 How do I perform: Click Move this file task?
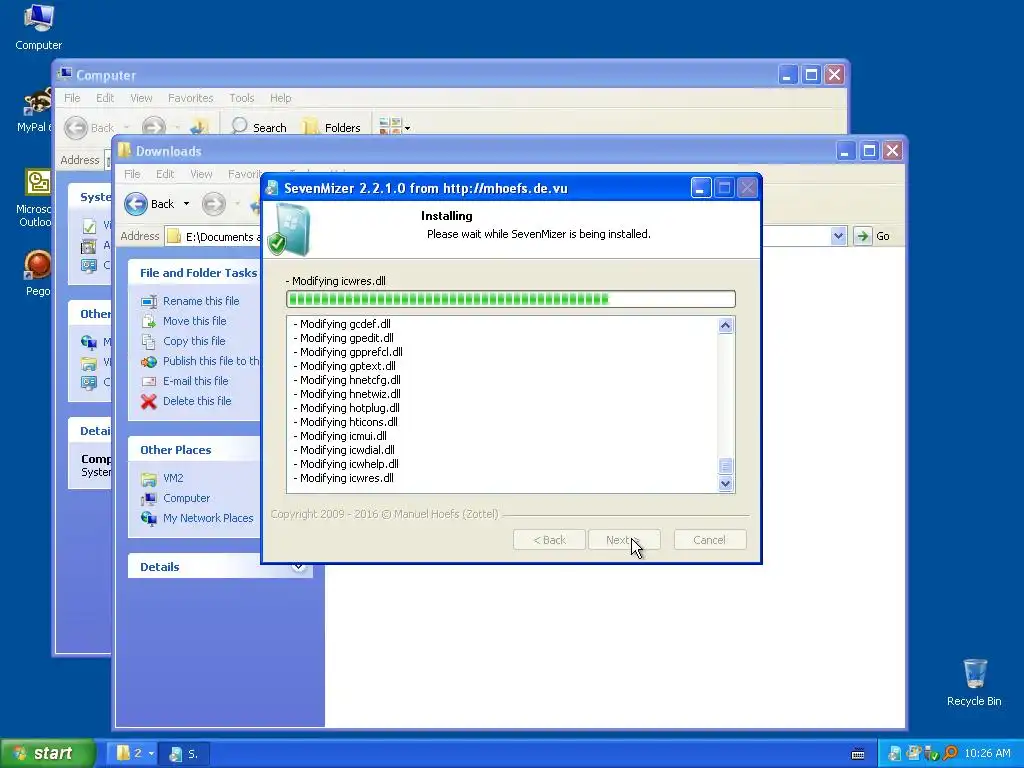tap(195, 321)
